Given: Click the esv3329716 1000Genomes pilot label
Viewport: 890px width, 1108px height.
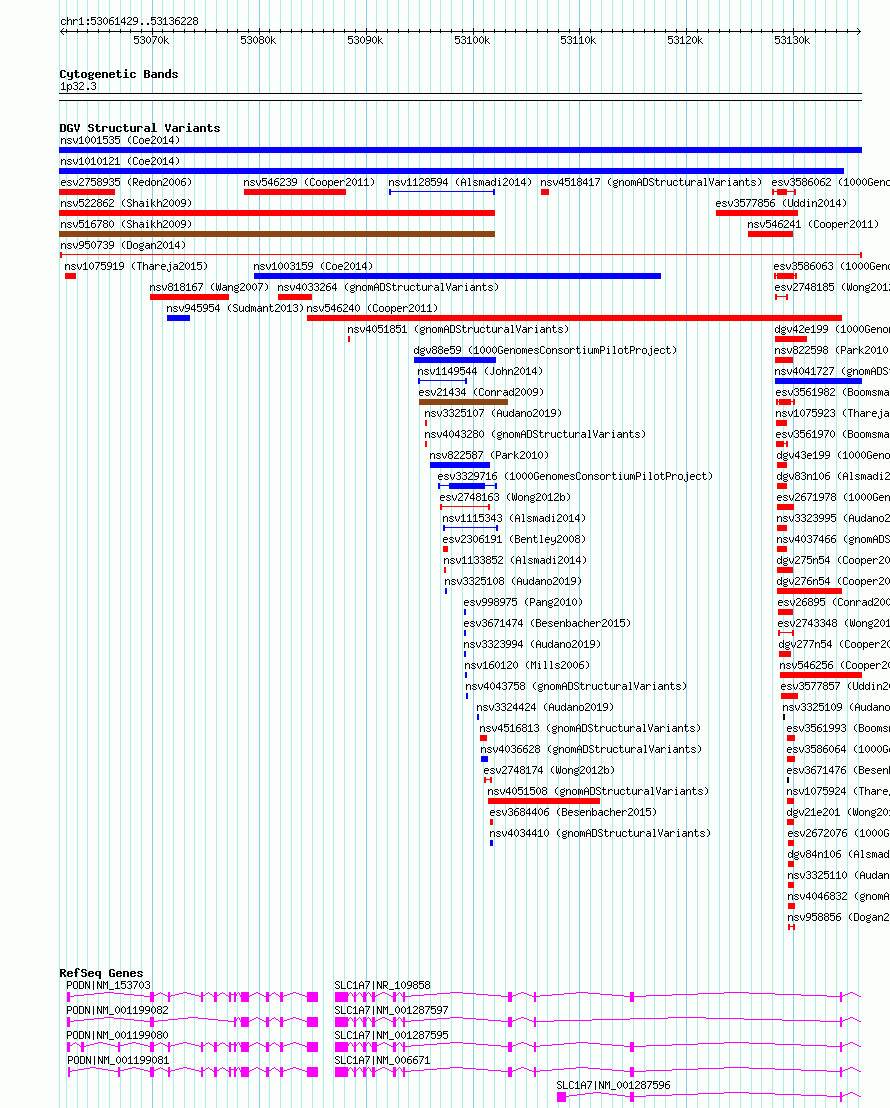Looking at the screenshot, I should tap(575, 476).
